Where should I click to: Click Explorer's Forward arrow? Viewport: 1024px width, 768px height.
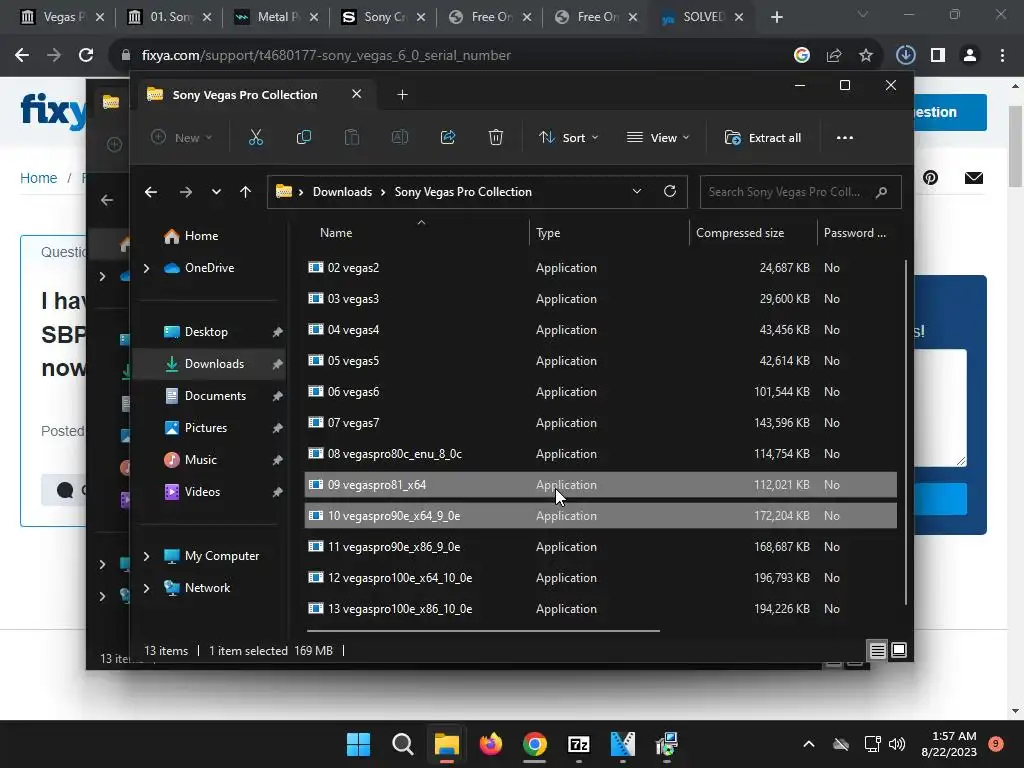(x=186, y=192)
